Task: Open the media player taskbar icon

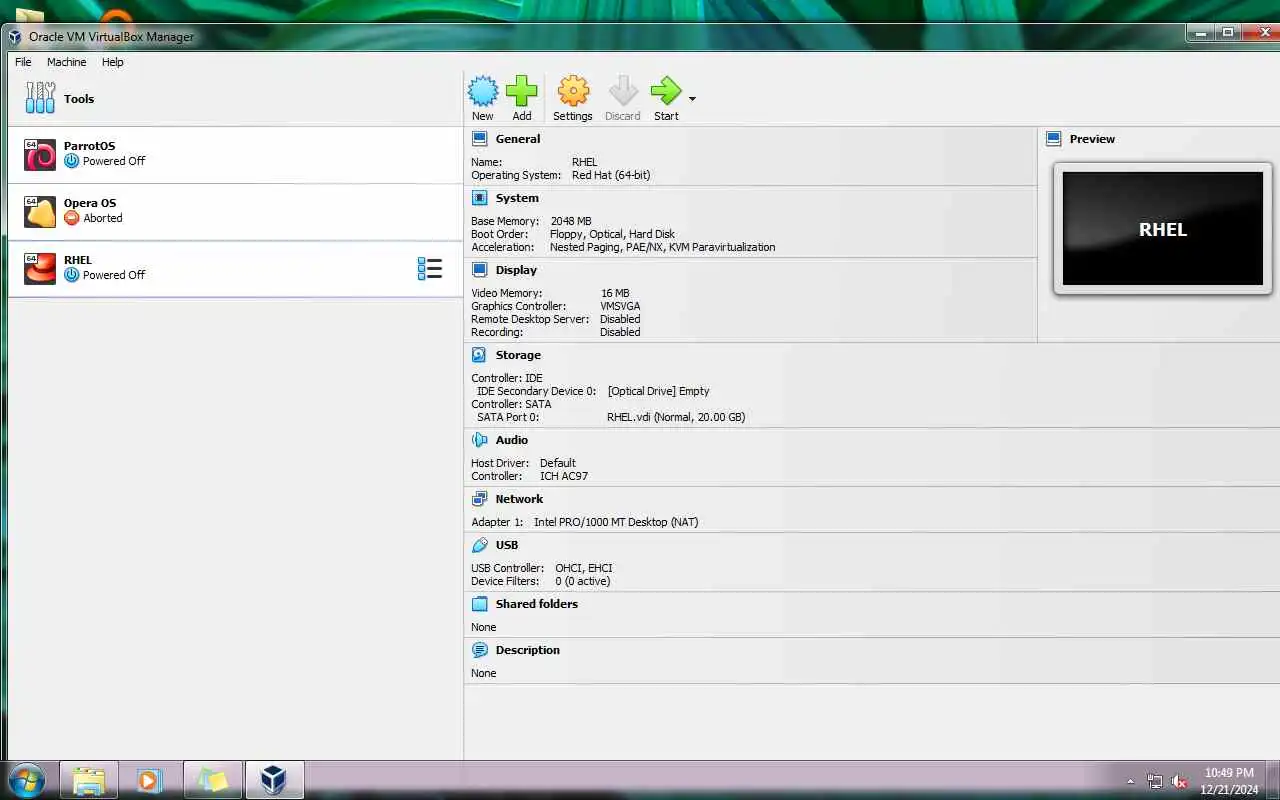Action: coord(150,780)
